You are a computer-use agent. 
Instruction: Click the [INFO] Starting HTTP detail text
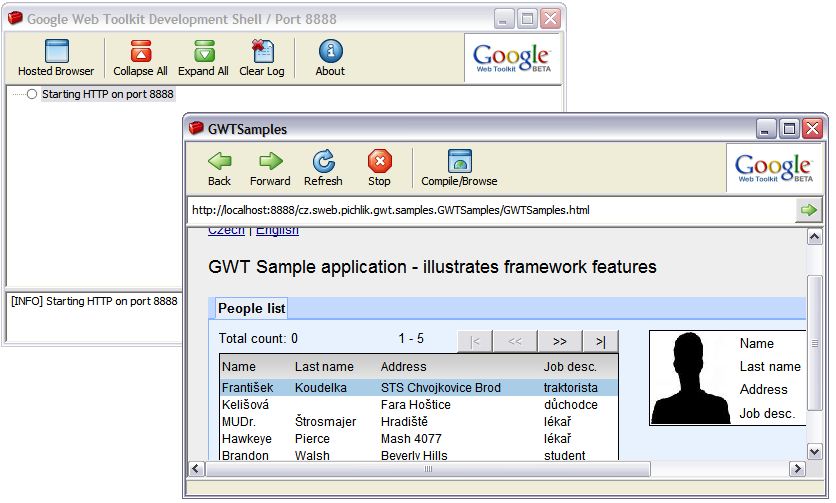click(94, 301)
